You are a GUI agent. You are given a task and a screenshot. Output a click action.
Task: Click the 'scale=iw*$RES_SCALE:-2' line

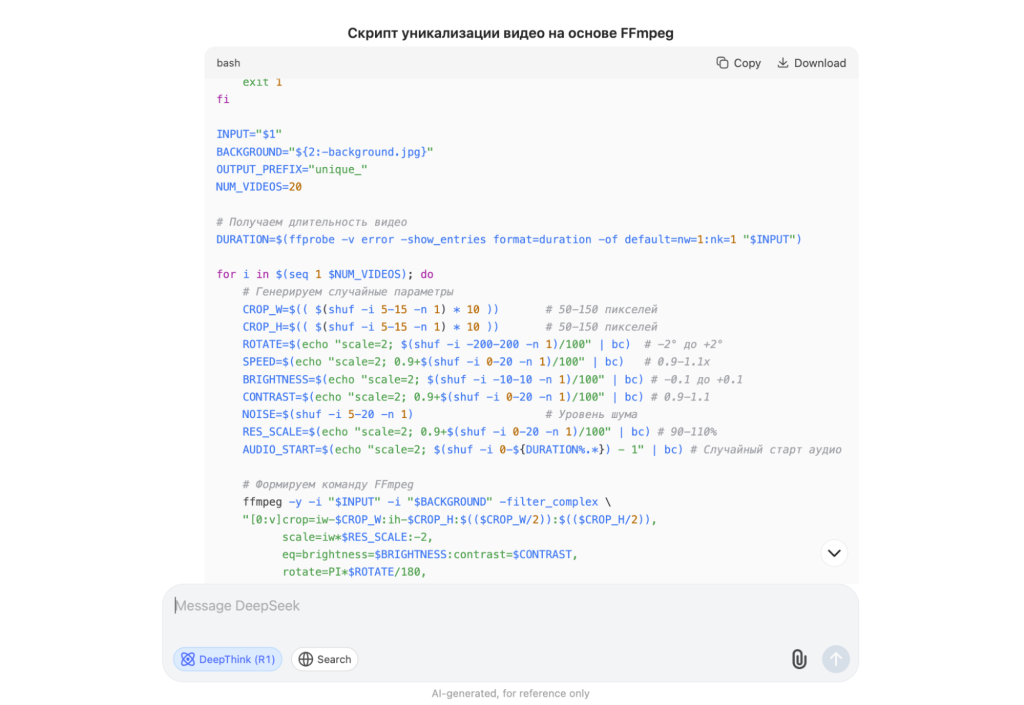point(357,537)
